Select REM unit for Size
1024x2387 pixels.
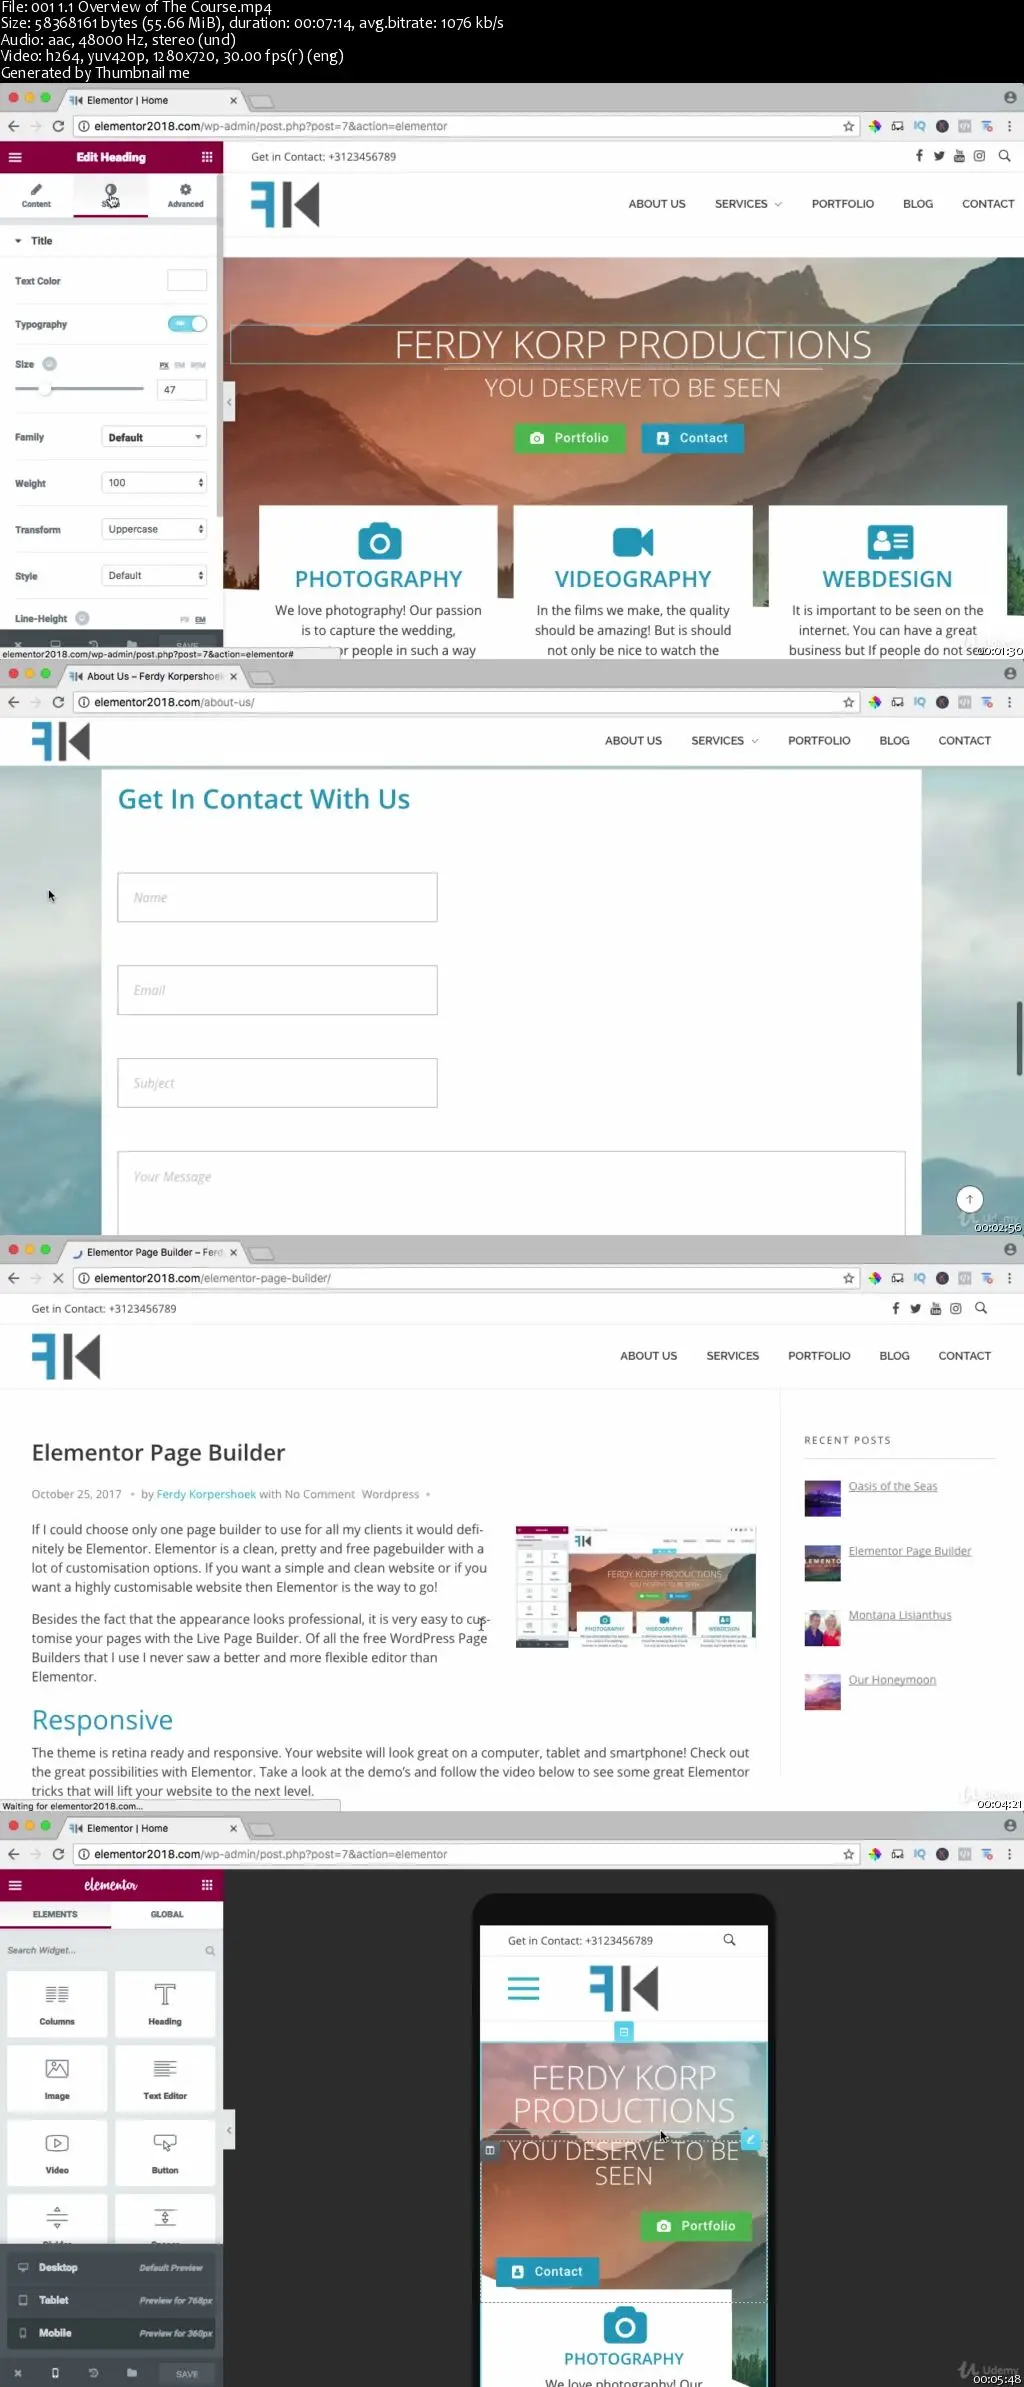click(x=198, y=365)
